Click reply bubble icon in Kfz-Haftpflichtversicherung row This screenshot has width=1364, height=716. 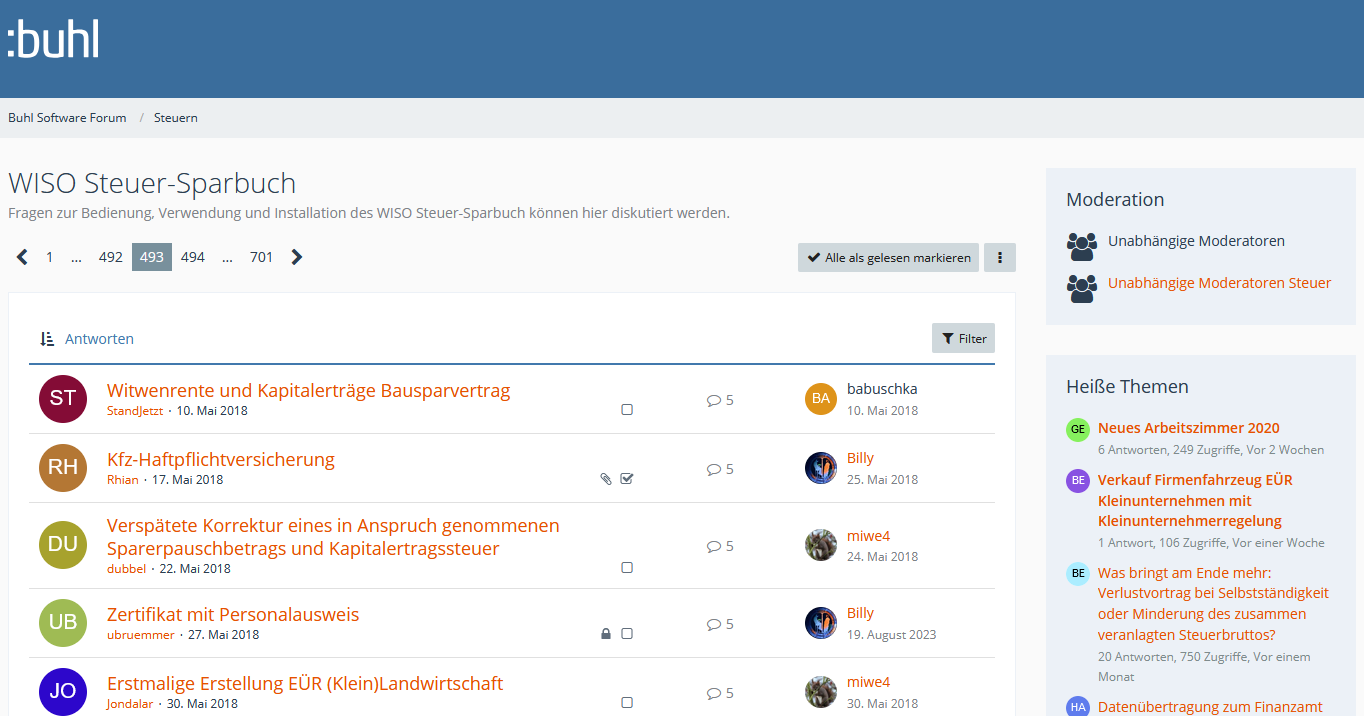[x=714, y=469]
